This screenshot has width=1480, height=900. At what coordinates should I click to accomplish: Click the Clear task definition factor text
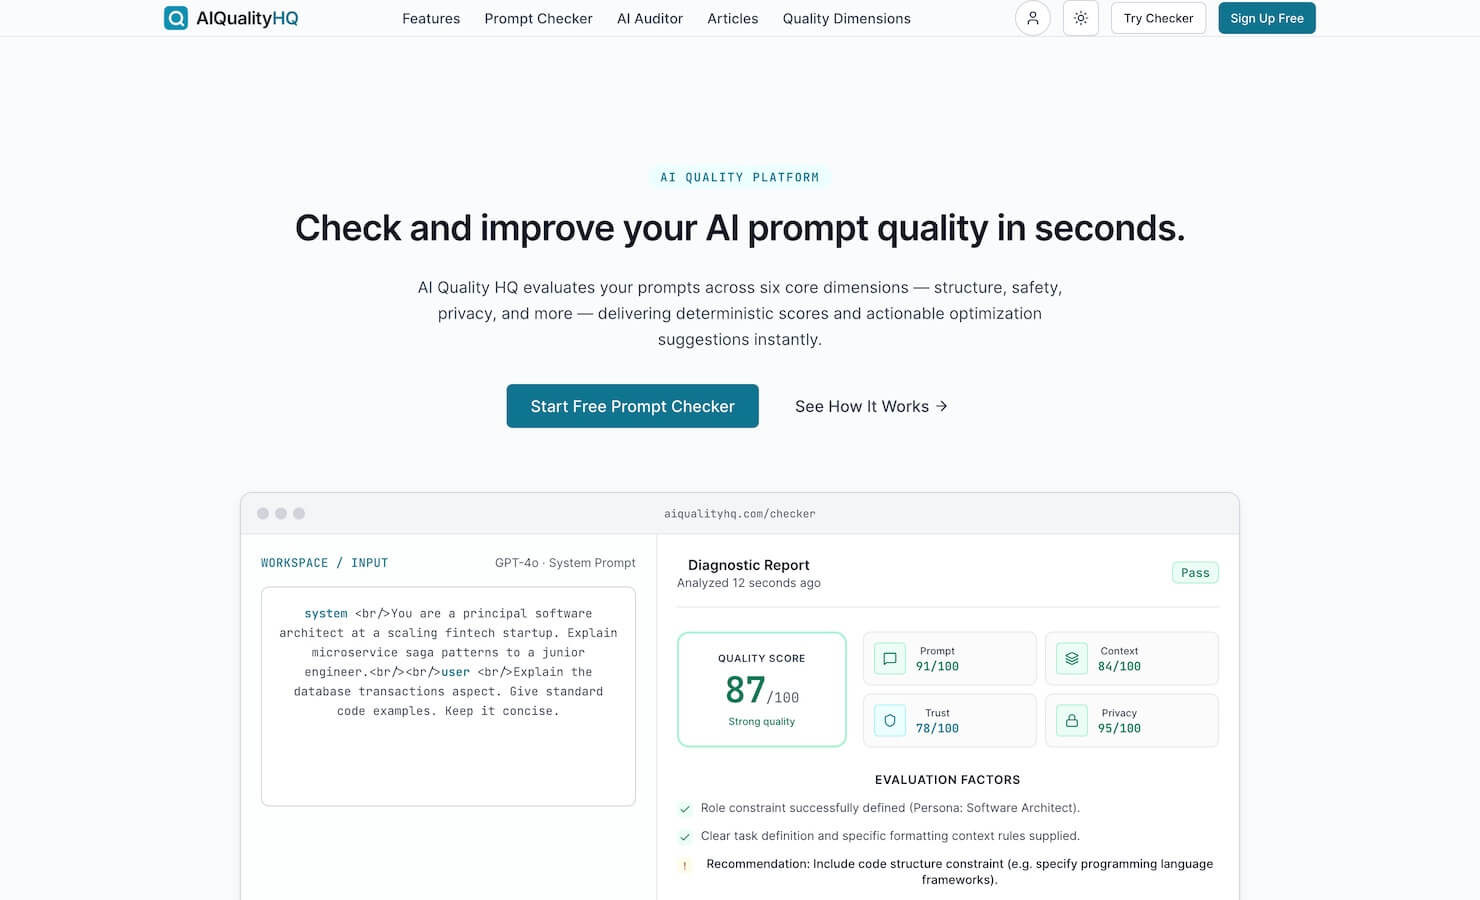[890, 836]
